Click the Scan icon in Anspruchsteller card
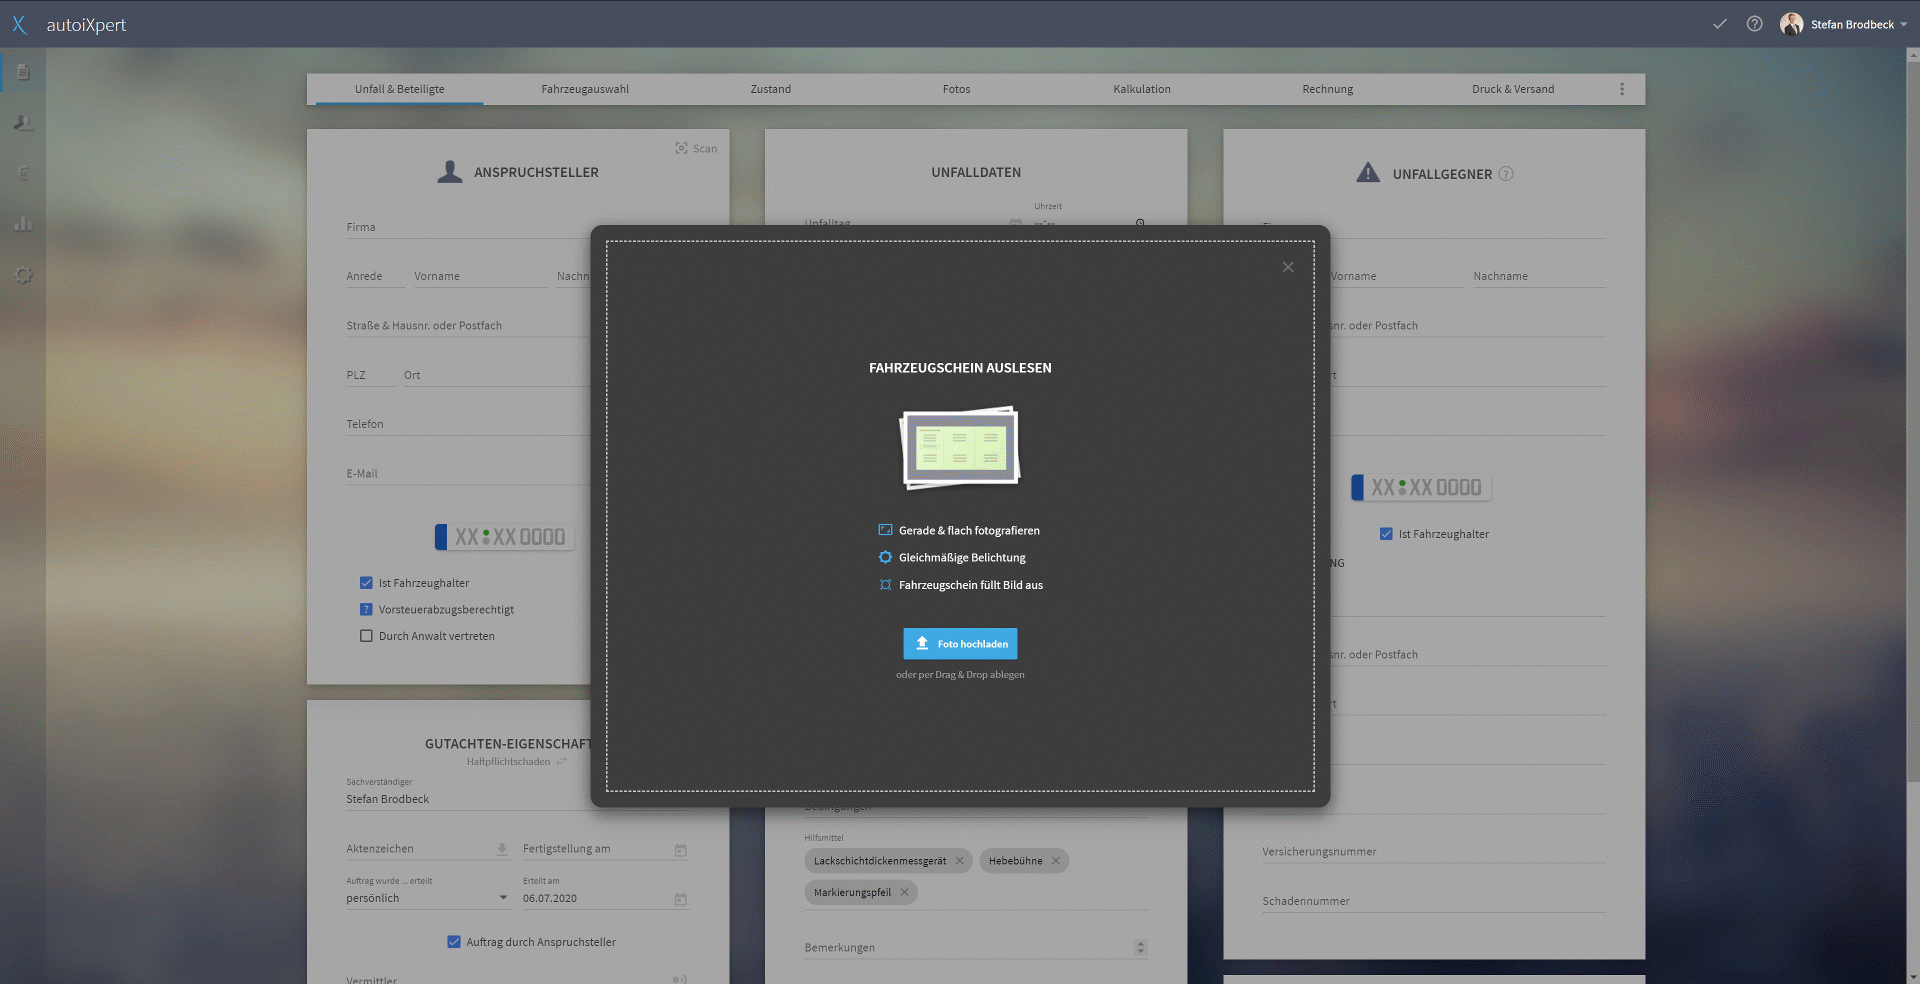This screenshot has width=1920, height=984. click(681, 148)
